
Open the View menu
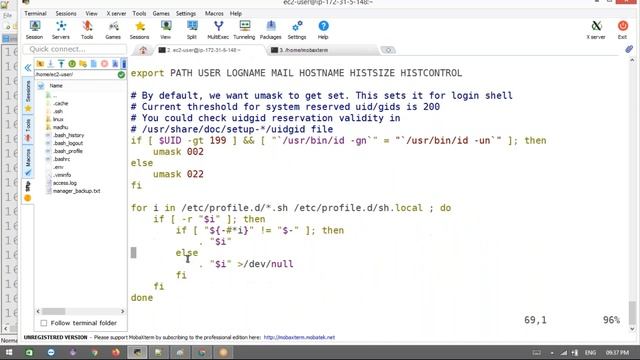coord(91,13)
